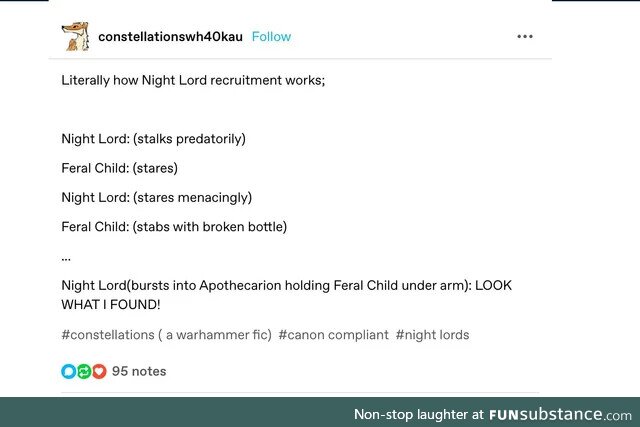The width and height of the screenshot is (640, 427).
Task: Open the three-dot post options menu
Action: coord(524,36)
